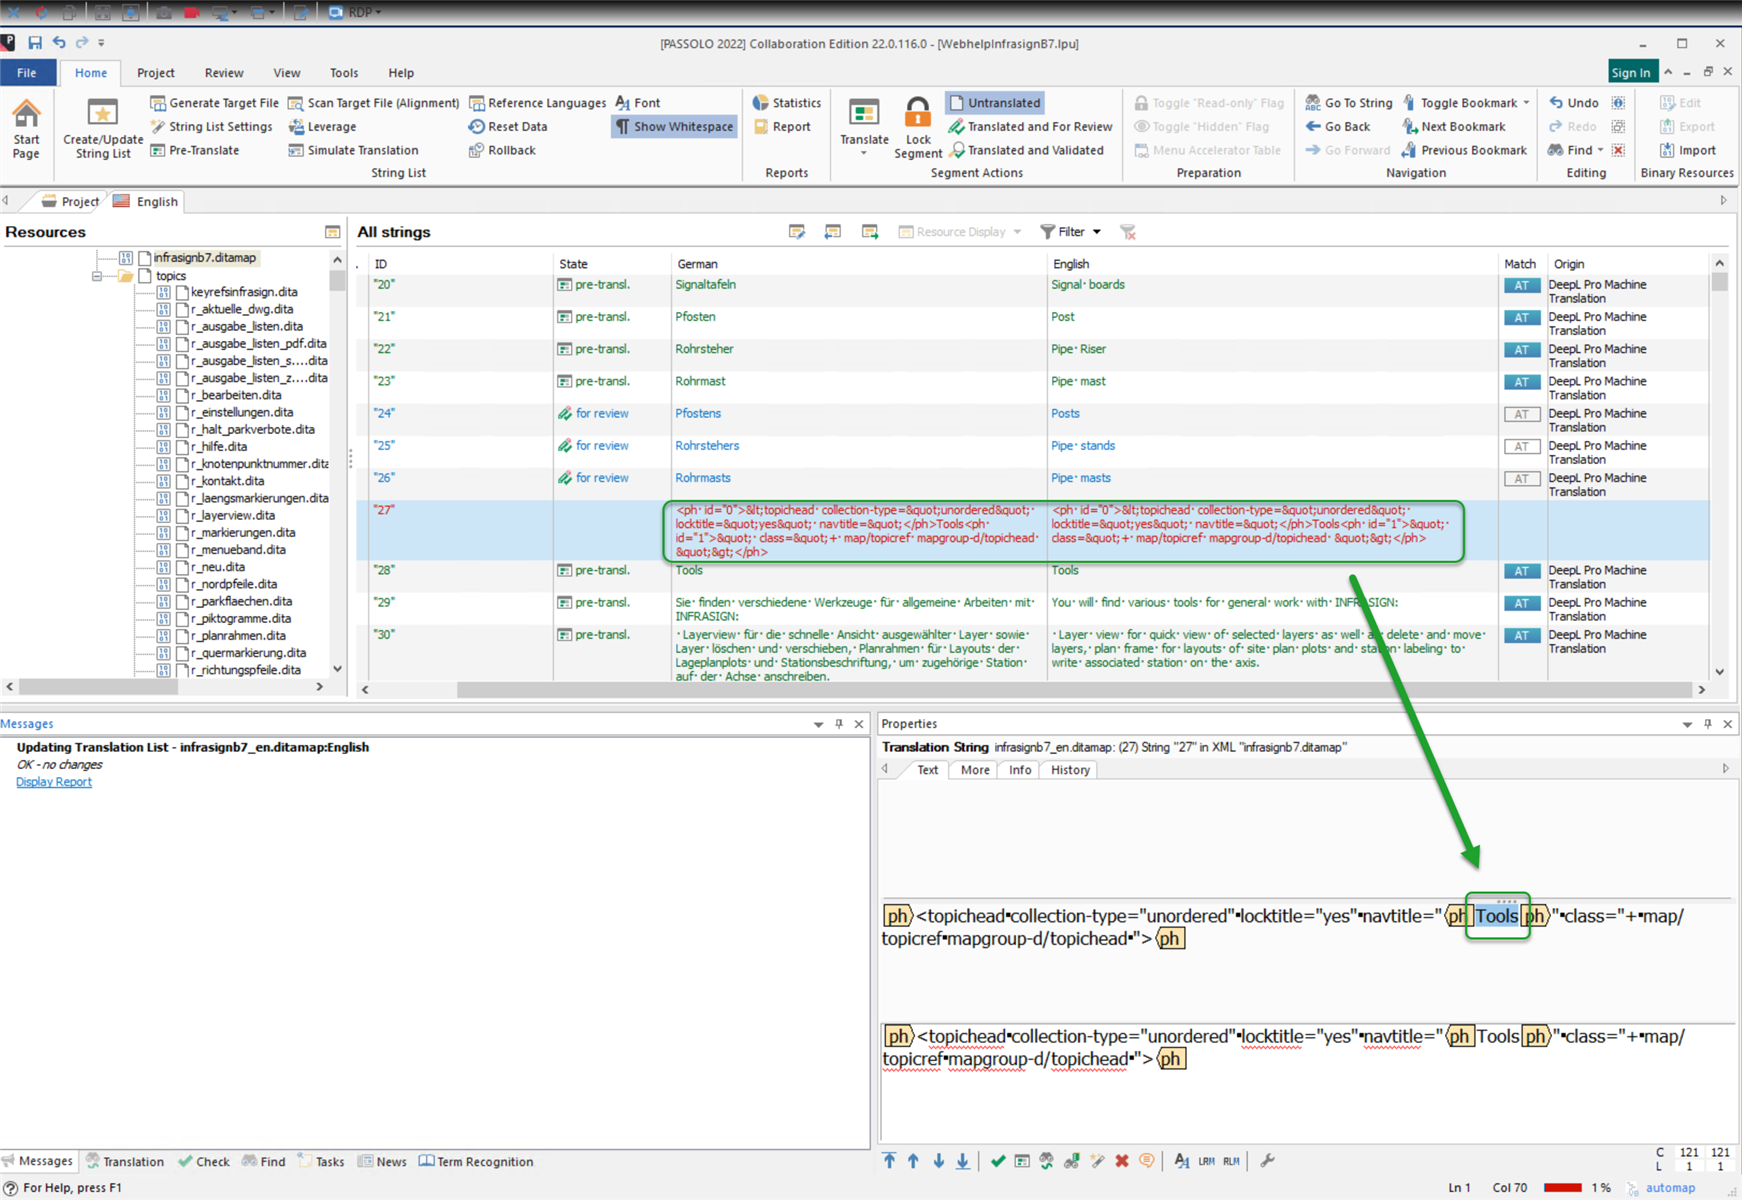Click the Translate segment icon
This screenshot has width=1742, height=1200.
[863, 120]
